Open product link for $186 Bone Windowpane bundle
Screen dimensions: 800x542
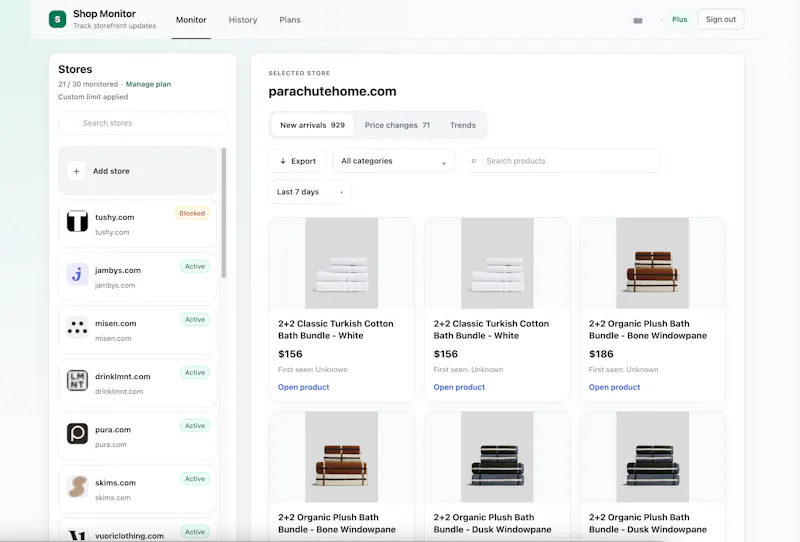click(x=614, y=387)
